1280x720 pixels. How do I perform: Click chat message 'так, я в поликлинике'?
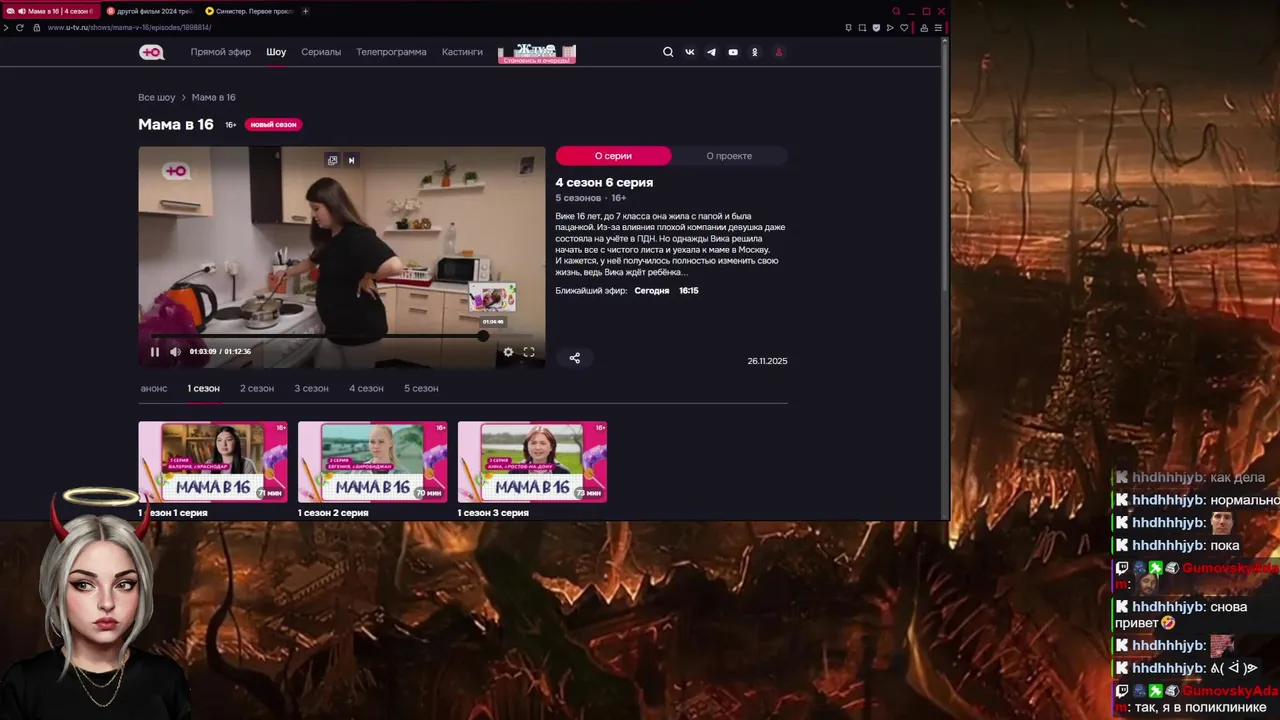tap(1200, 708)
